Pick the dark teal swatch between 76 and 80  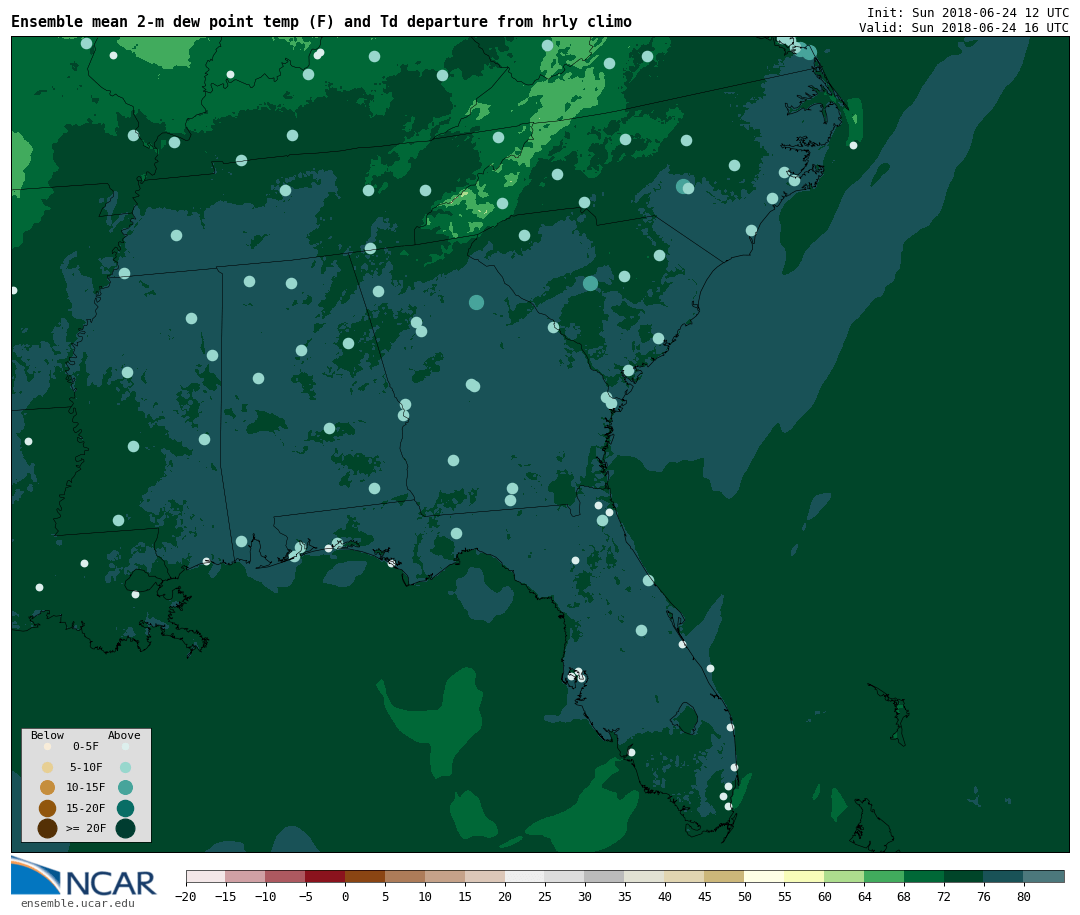1004,876
